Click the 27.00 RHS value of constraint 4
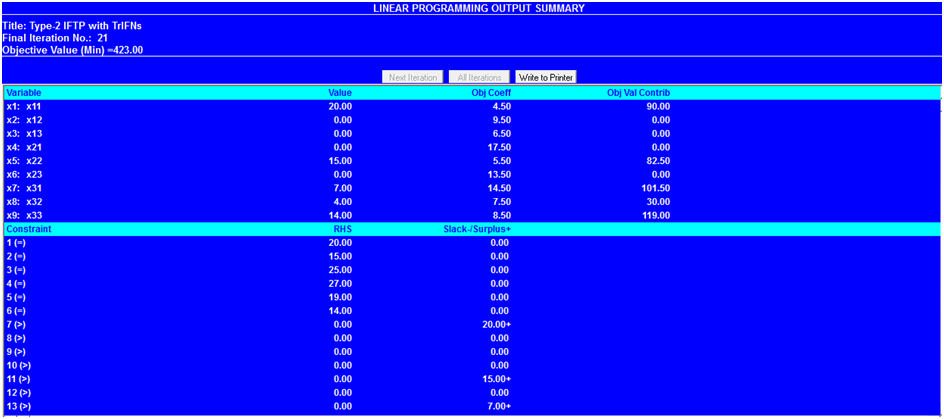944x419 pixels. point(340,283)
